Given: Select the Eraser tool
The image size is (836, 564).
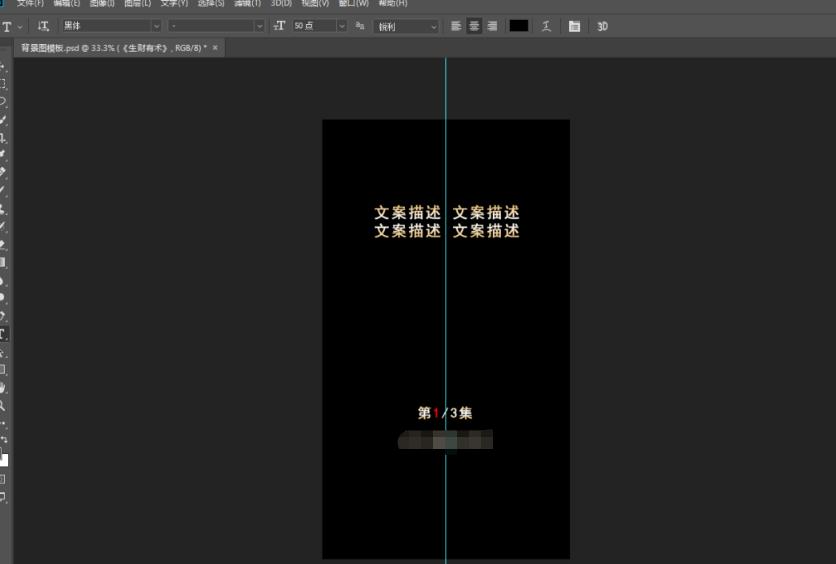Looking at the screenshot, I should pos(3,244).
